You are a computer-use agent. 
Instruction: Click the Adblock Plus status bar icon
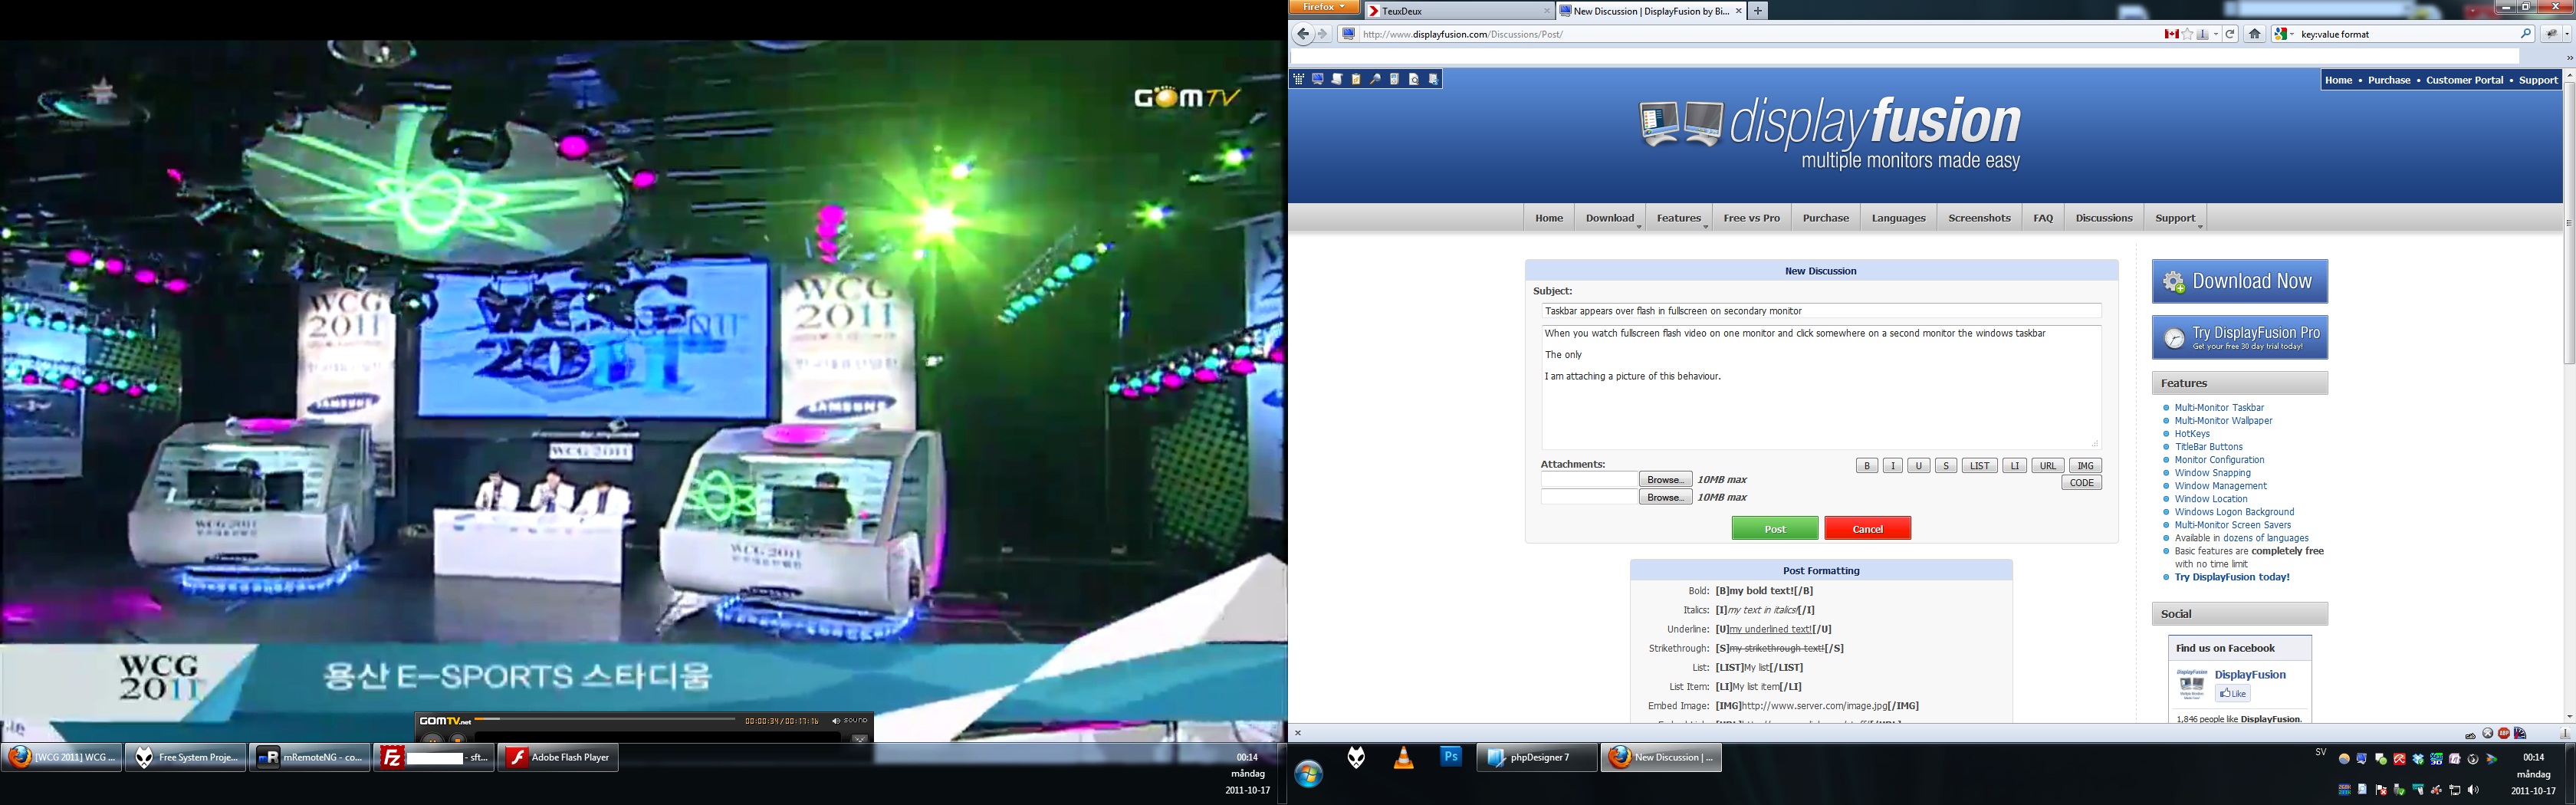[x=2504, y=733]
